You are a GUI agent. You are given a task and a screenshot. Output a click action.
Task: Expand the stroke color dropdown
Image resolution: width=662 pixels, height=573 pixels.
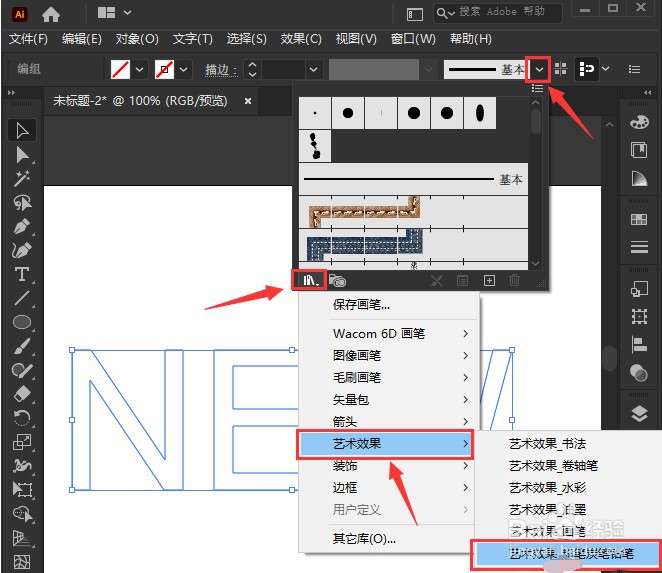[184, 69]
